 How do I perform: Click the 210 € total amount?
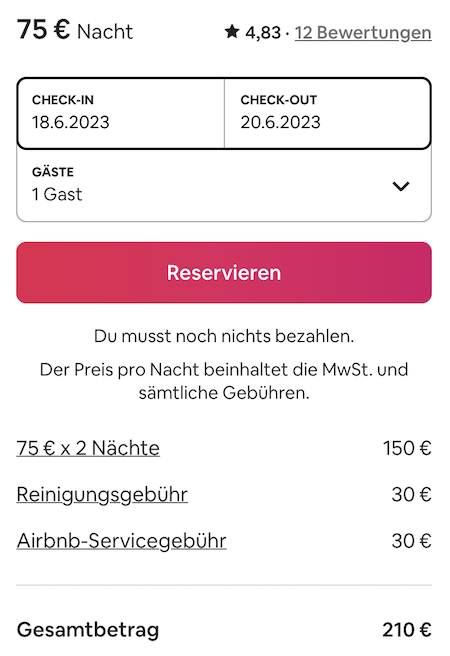point(407,630)
